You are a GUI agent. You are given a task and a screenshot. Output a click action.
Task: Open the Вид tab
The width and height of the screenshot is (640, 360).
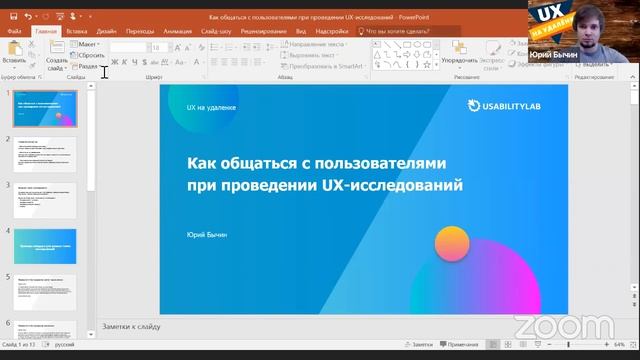301,31
